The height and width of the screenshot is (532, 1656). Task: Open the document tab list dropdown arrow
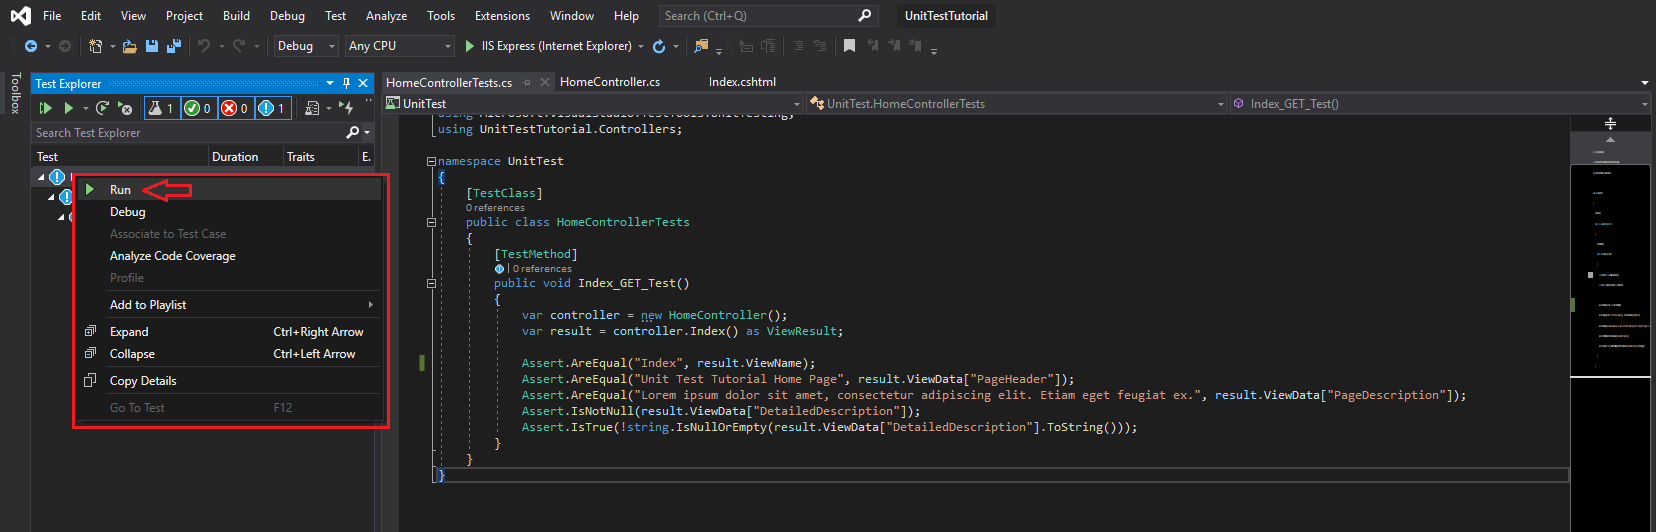pyautogui.click(x=1645, y=83)
